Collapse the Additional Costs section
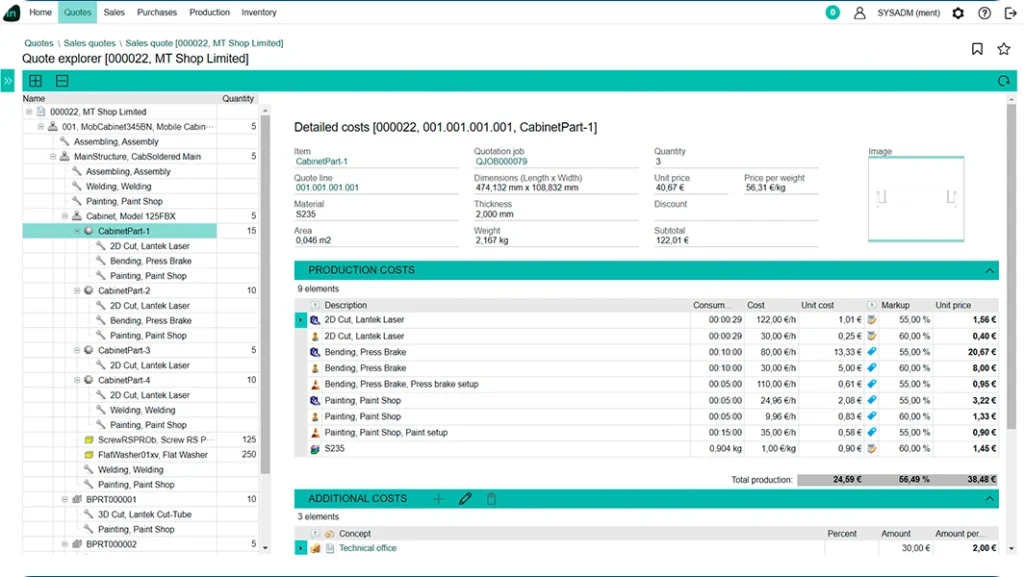1024x577 pixels. pyautogui.click(x=990, y=498)
